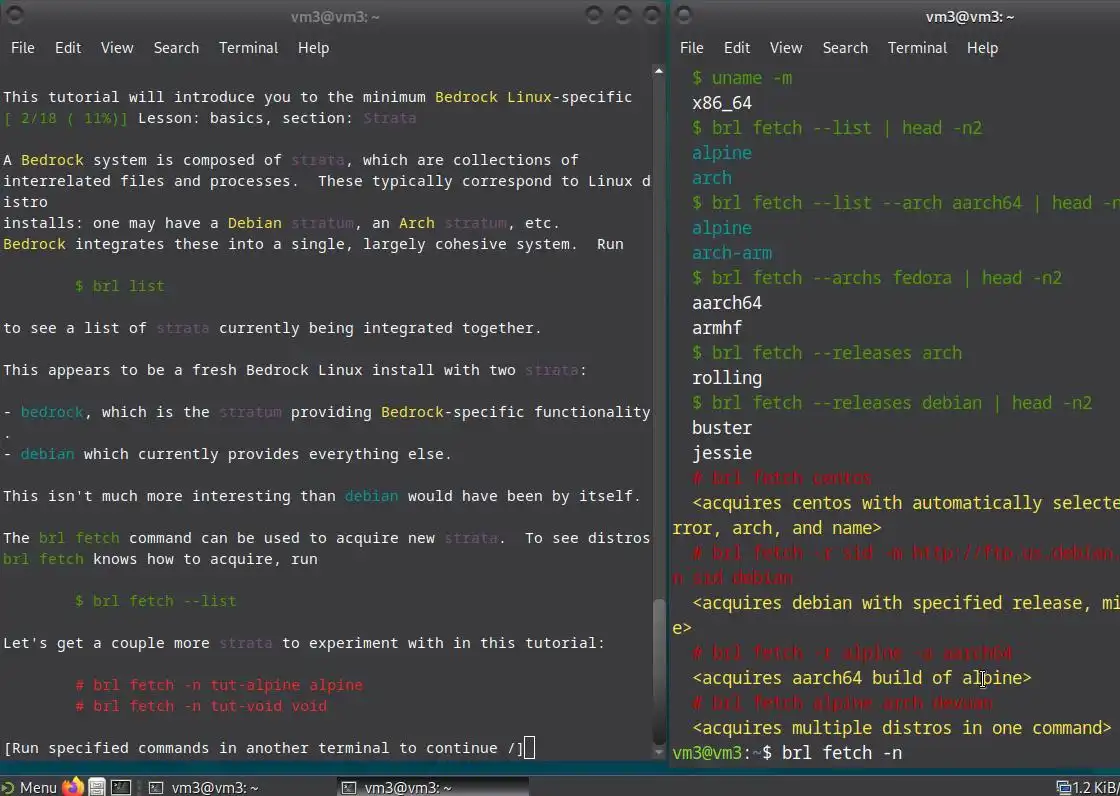The image size is (1120, 796).
Task: Click the '$ uname -m' command line
Action: click(742, 78)
